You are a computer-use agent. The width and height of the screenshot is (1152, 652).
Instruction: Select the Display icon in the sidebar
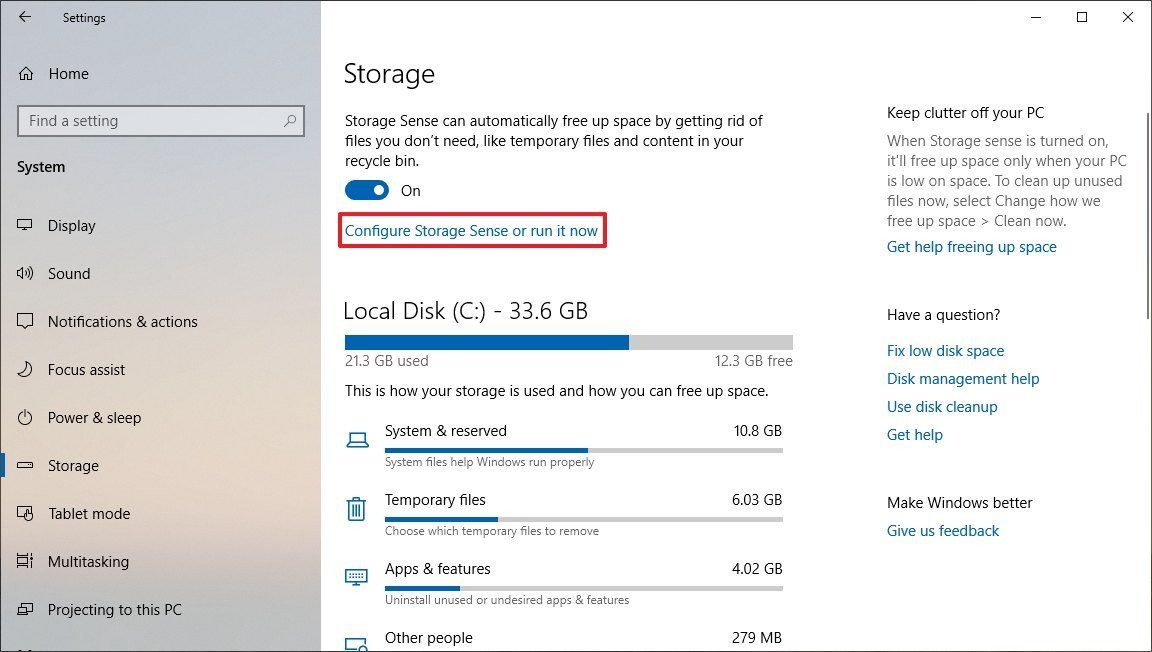23,225
